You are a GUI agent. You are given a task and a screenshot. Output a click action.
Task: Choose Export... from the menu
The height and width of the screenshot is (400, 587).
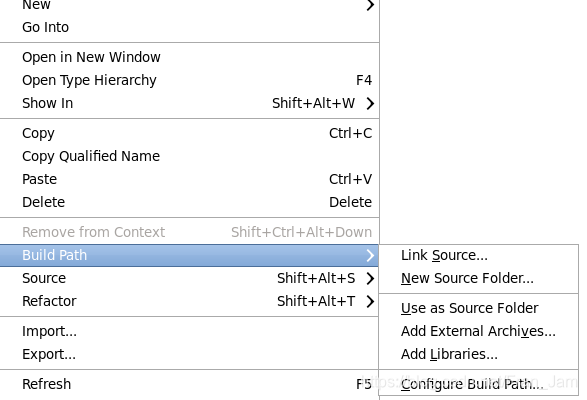(189, 354)
